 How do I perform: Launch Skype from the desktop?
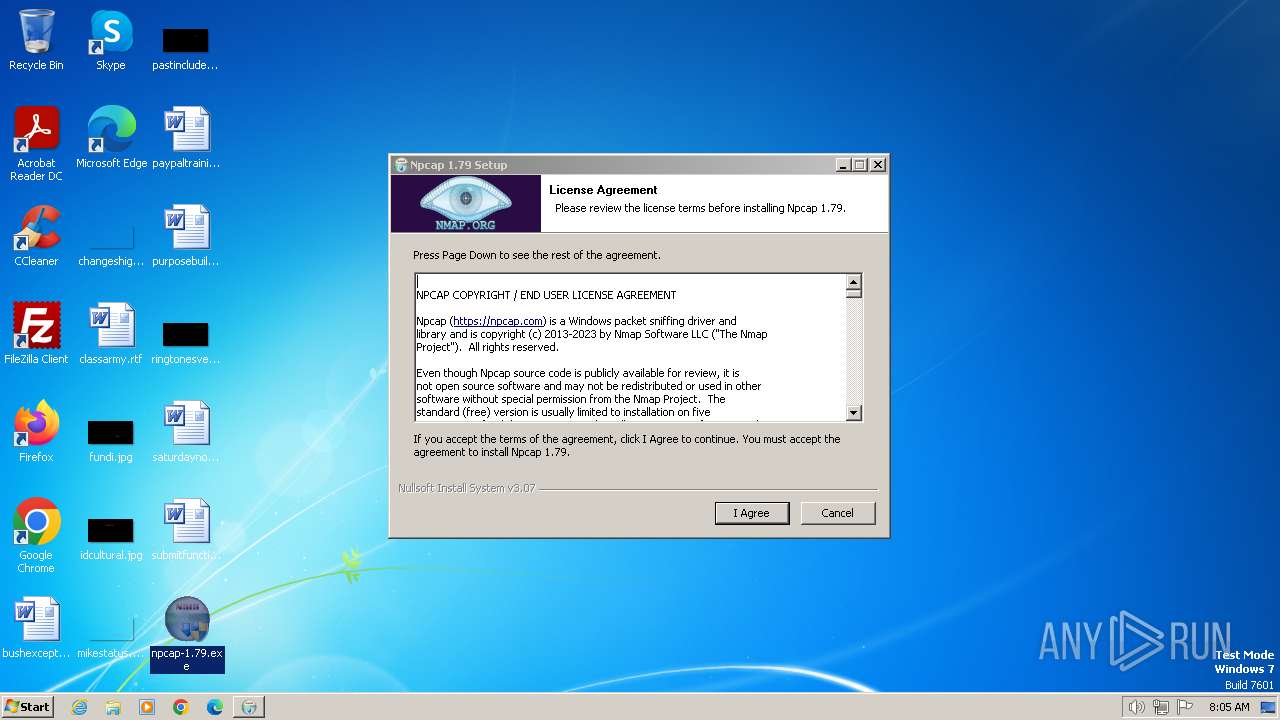pyautogui.click(x=111, y=40)
